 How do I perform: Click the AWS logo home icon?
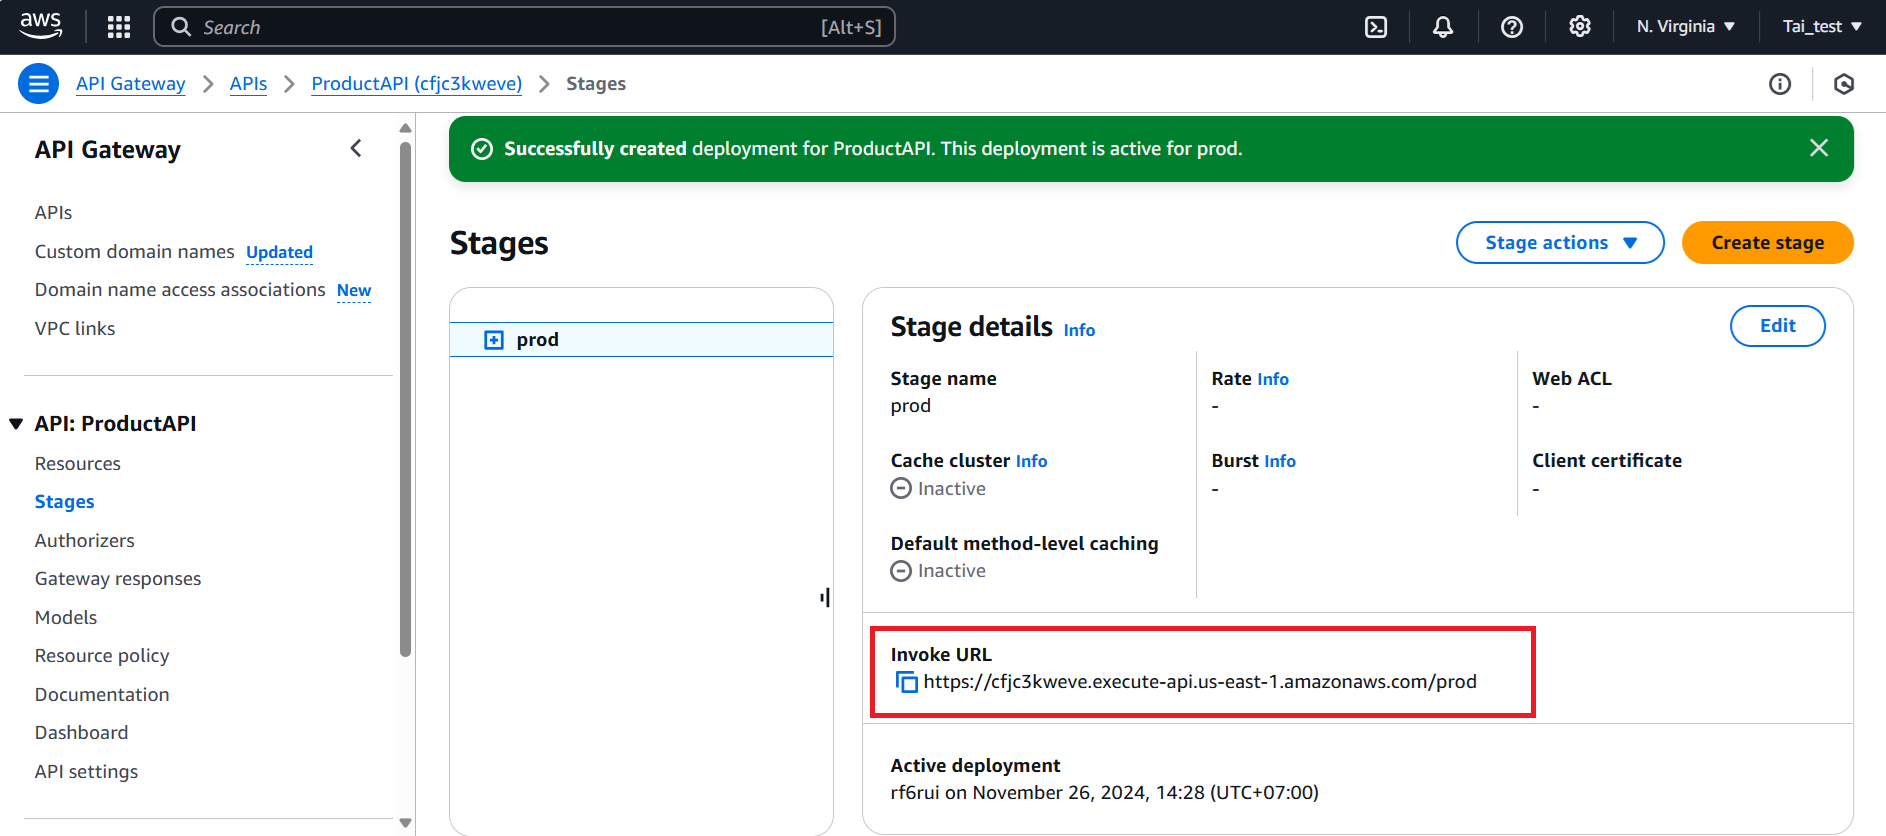pos(41,26)
